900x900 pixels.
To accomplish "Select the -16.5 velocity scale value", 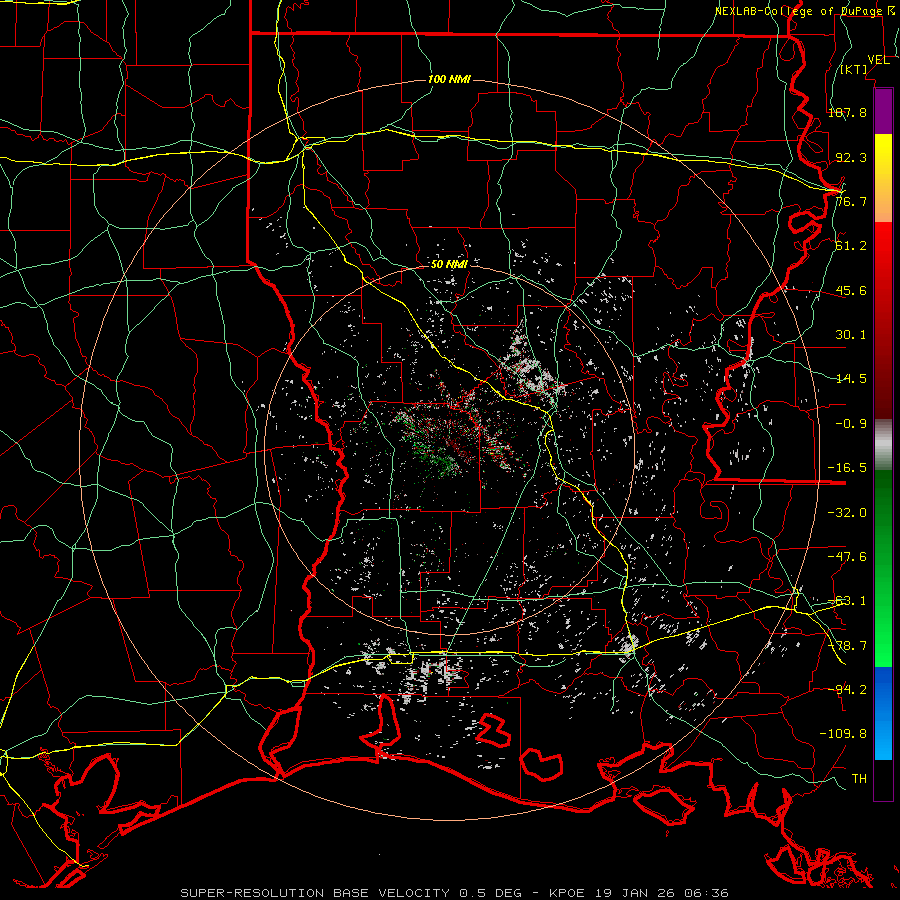I will 847,468.
